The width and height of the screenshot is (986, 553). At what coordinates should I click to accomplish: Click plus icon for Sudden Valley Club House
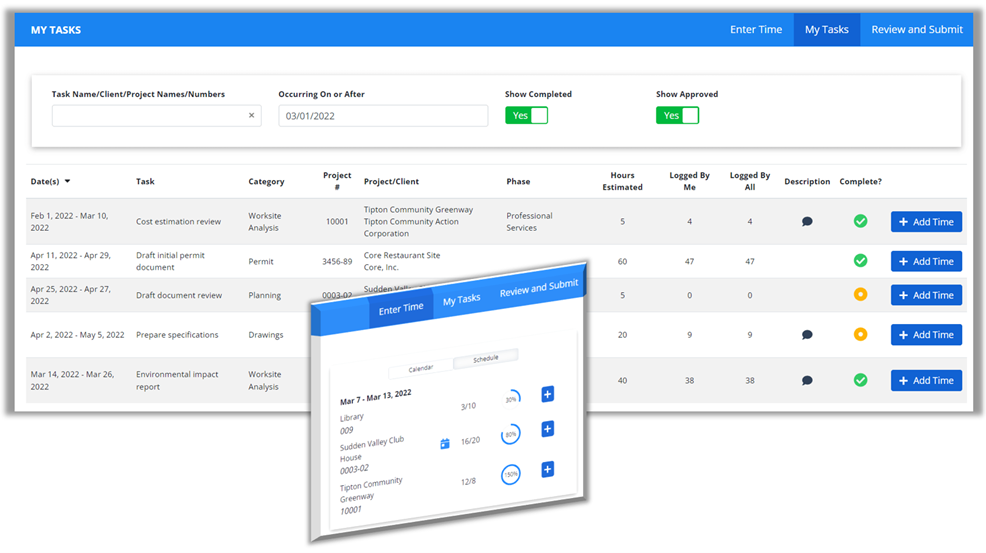[547, 429]
